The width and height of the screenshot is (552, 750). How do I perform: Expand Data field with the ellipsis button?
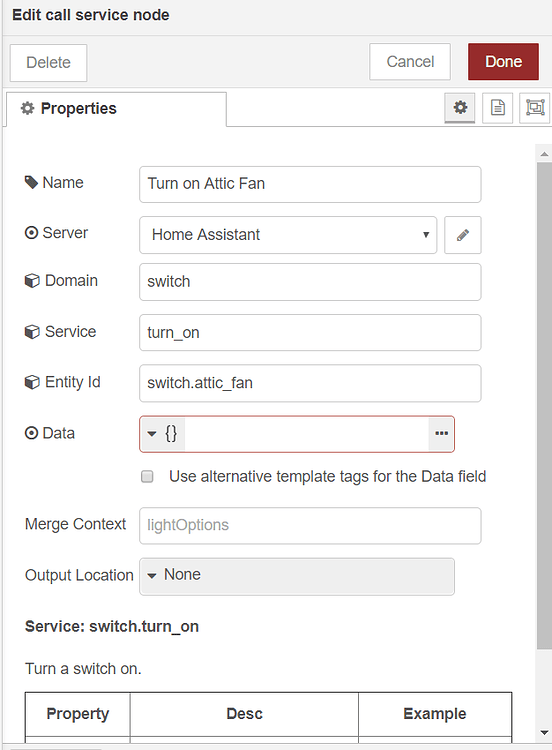[x=442, y=433]
